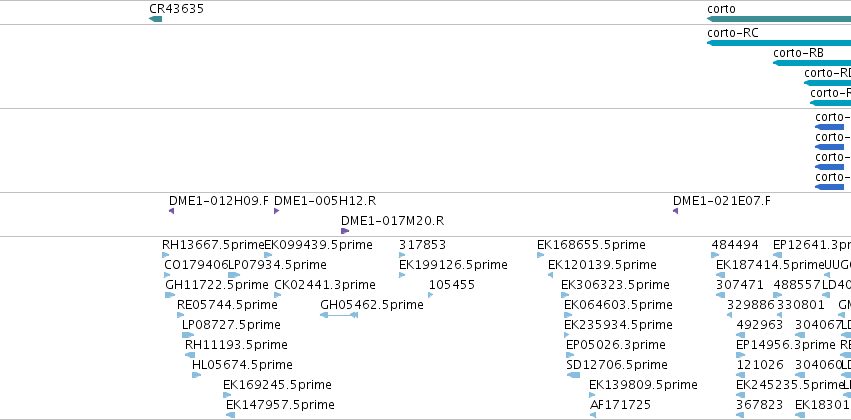Viewport: 851px width, 420px height.
Task: Click the EP05026.3prime EST arrow
Action: [570, 355]
